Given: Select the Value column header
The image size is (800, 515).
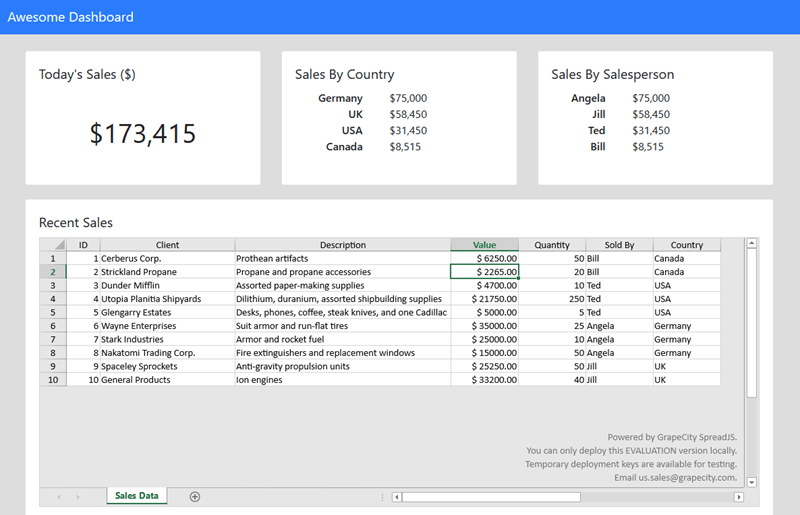Looking at the screenshot, I should (x=484, y=244).
